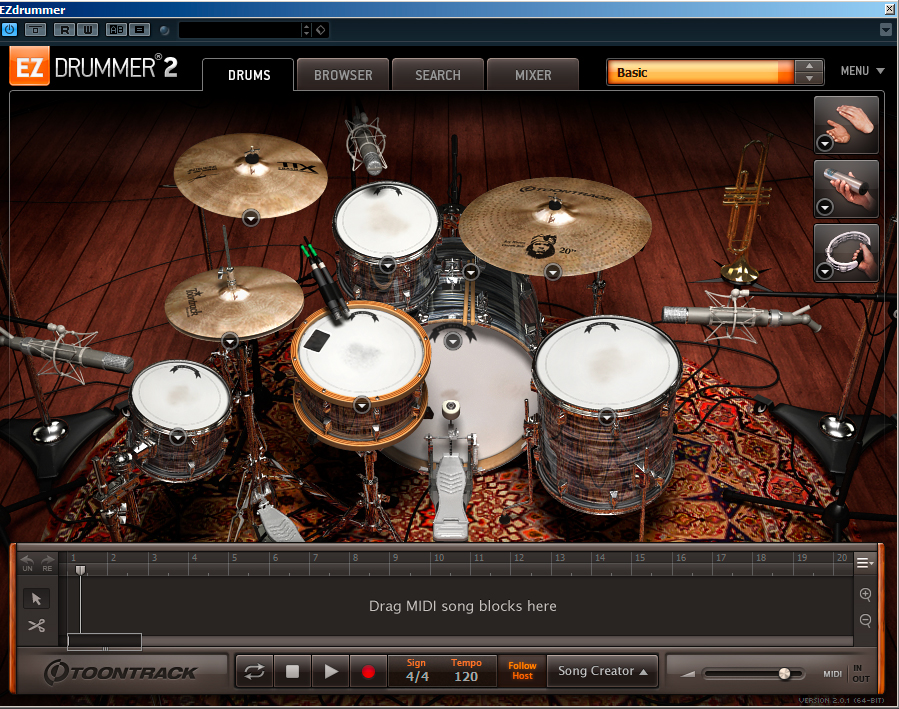The image size is (899, 709).
Task: Click the timeline overview scroll box
Action: pos(104,641)
